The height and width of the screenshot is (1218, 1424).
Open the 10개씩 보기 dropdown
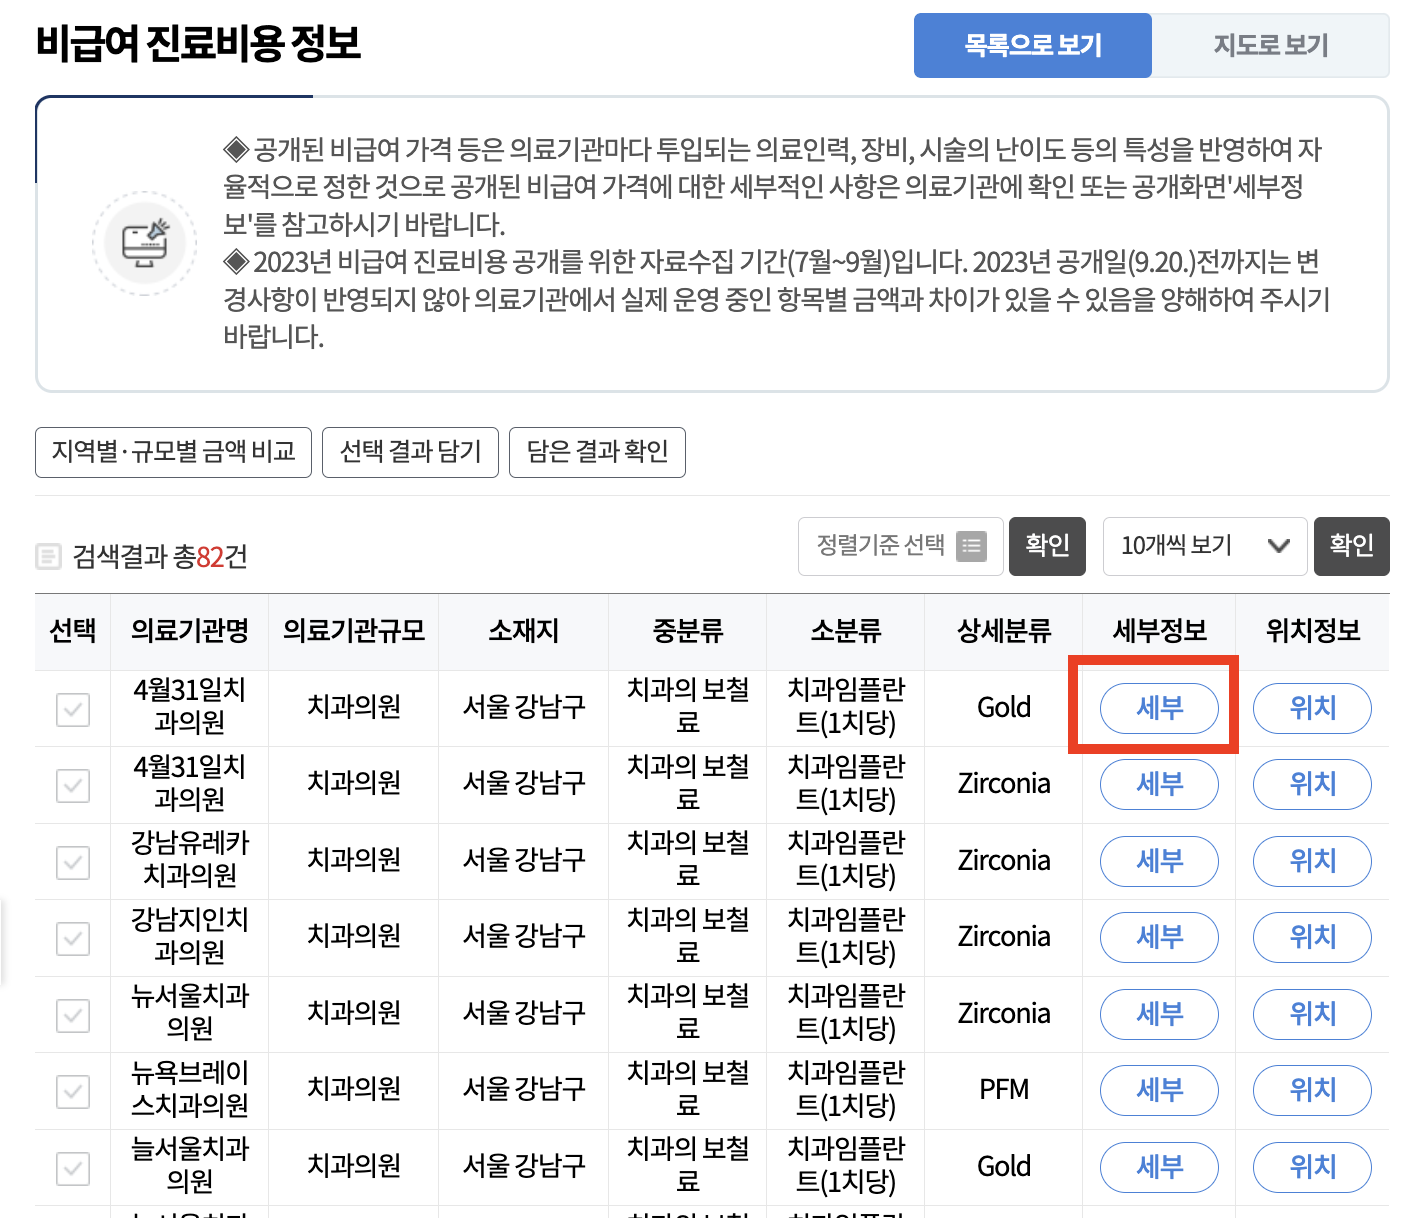[1204, 546]
